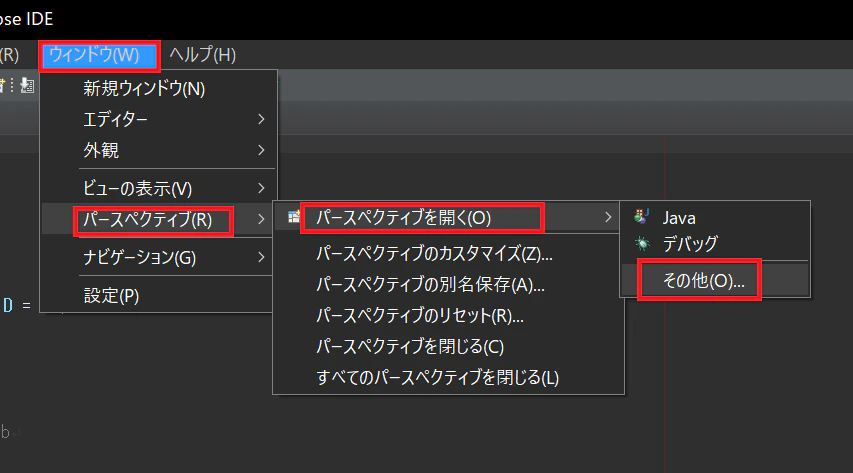Open the エディター submenu
The height and width of the screenshot is (473, 853).
click(x=158, y=119)
